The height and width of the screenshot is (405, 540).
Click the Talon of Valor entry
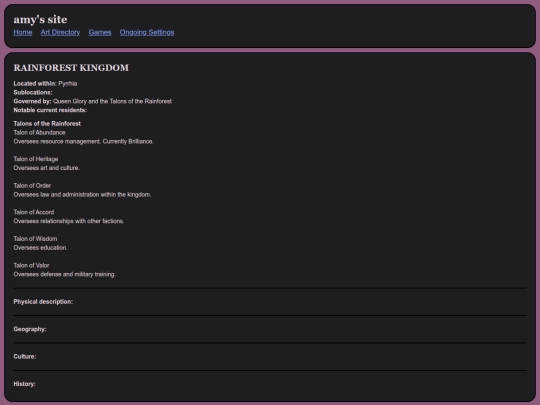pos(31,266)
